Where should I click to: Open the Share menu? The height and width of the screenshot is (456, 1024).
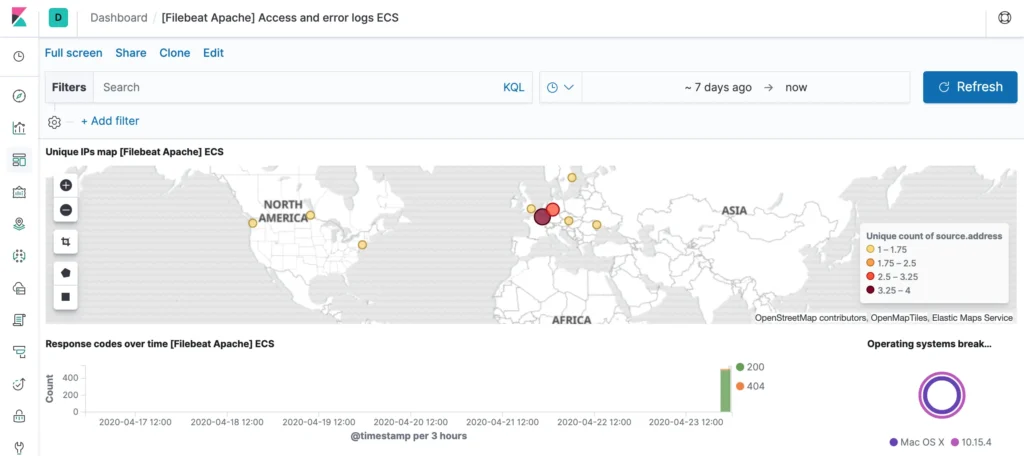click(131, 53)
